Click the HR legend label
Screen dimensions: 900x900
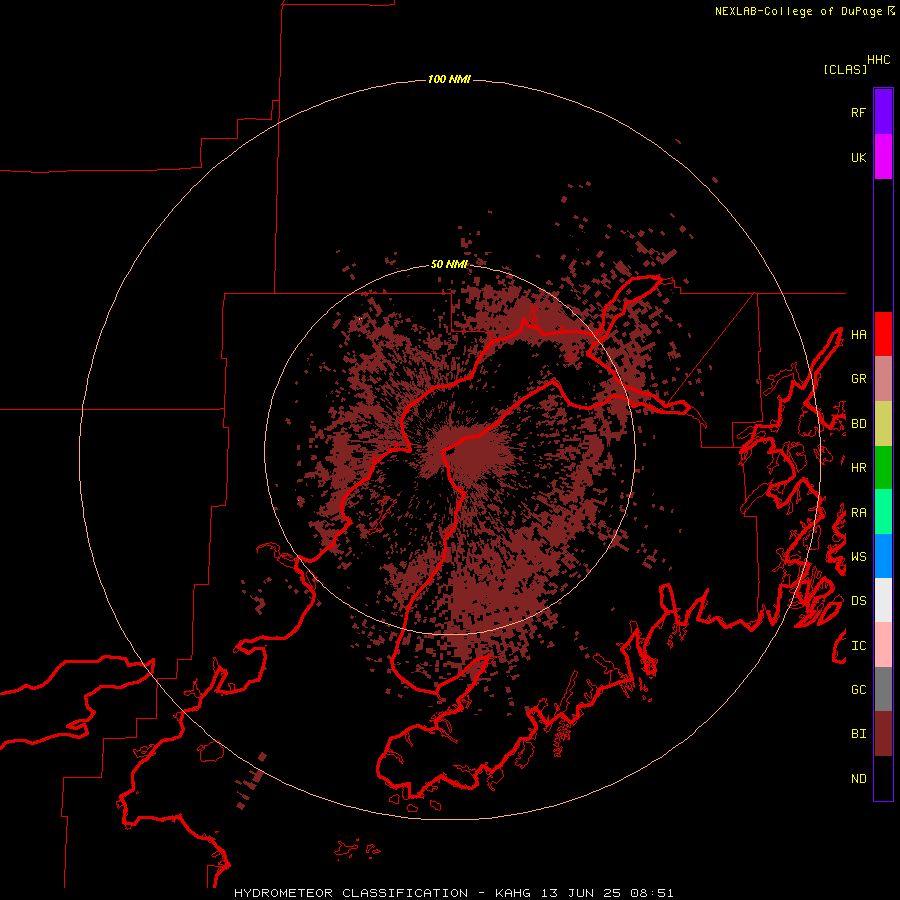click(858, 468)
